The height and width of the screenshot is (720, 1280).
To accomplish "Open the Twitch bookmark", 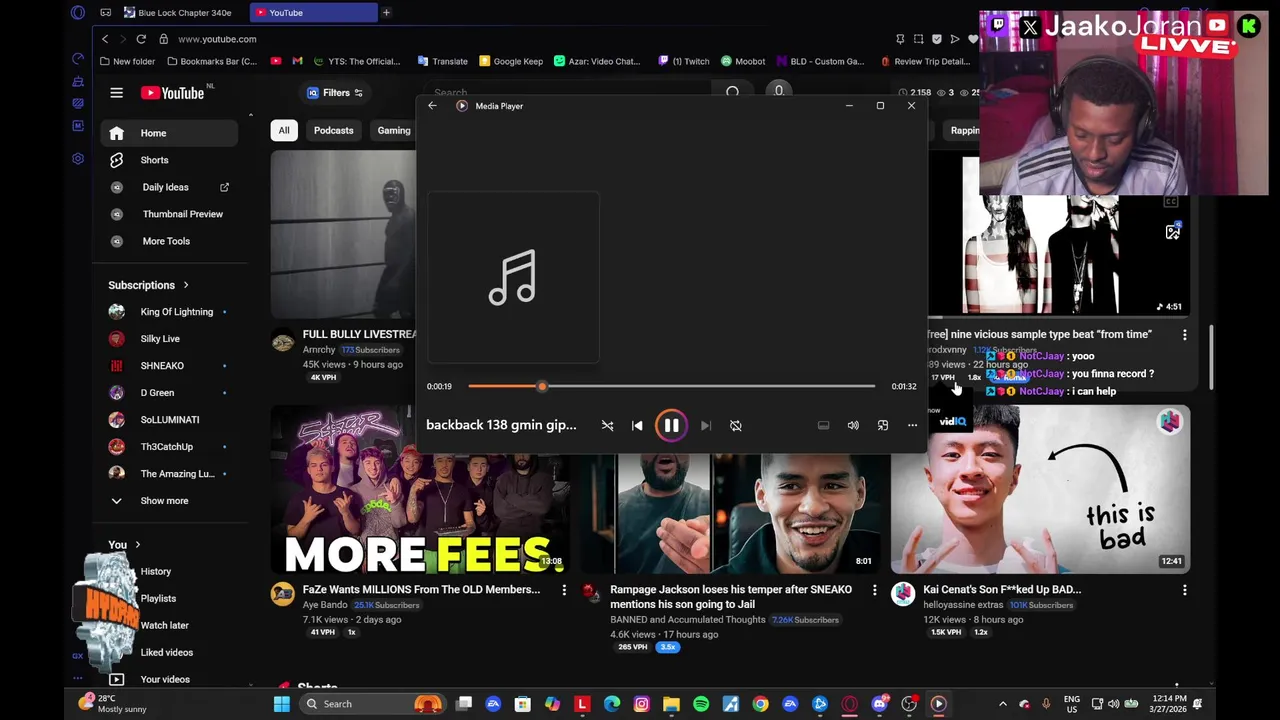I will tap(684, 61).
